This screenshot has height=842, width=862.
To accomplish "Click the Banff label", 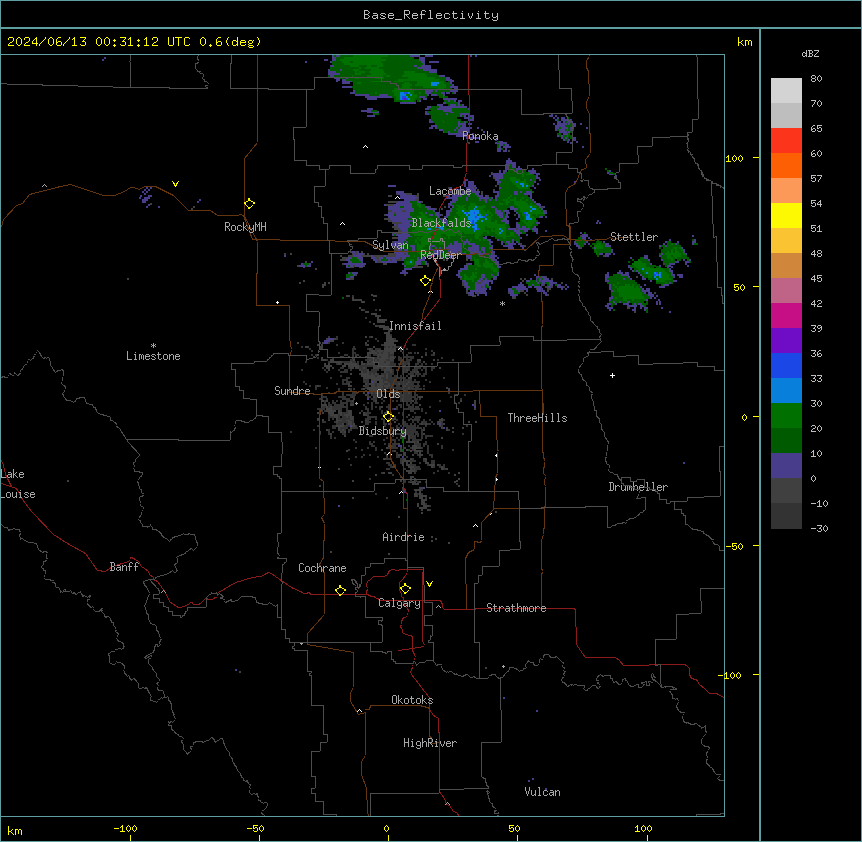I will pyautogui.click(x=124, y=567).
